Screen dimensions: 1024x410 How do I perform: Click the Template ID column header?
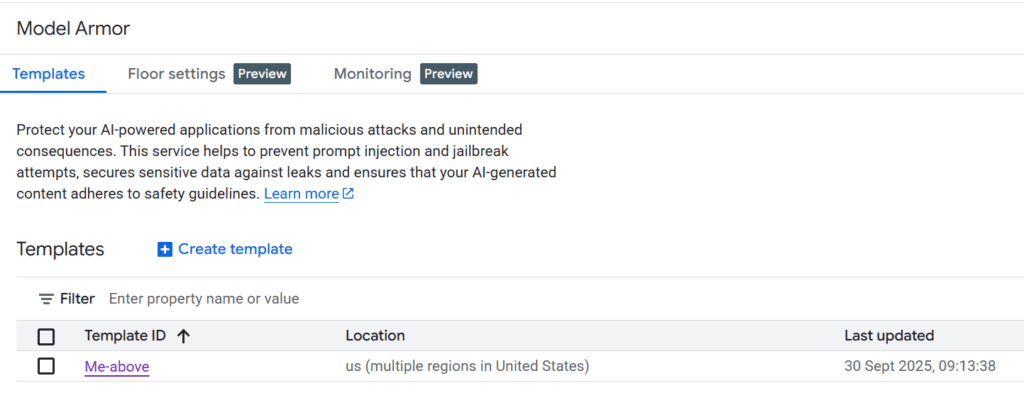(x=123, y=336)
